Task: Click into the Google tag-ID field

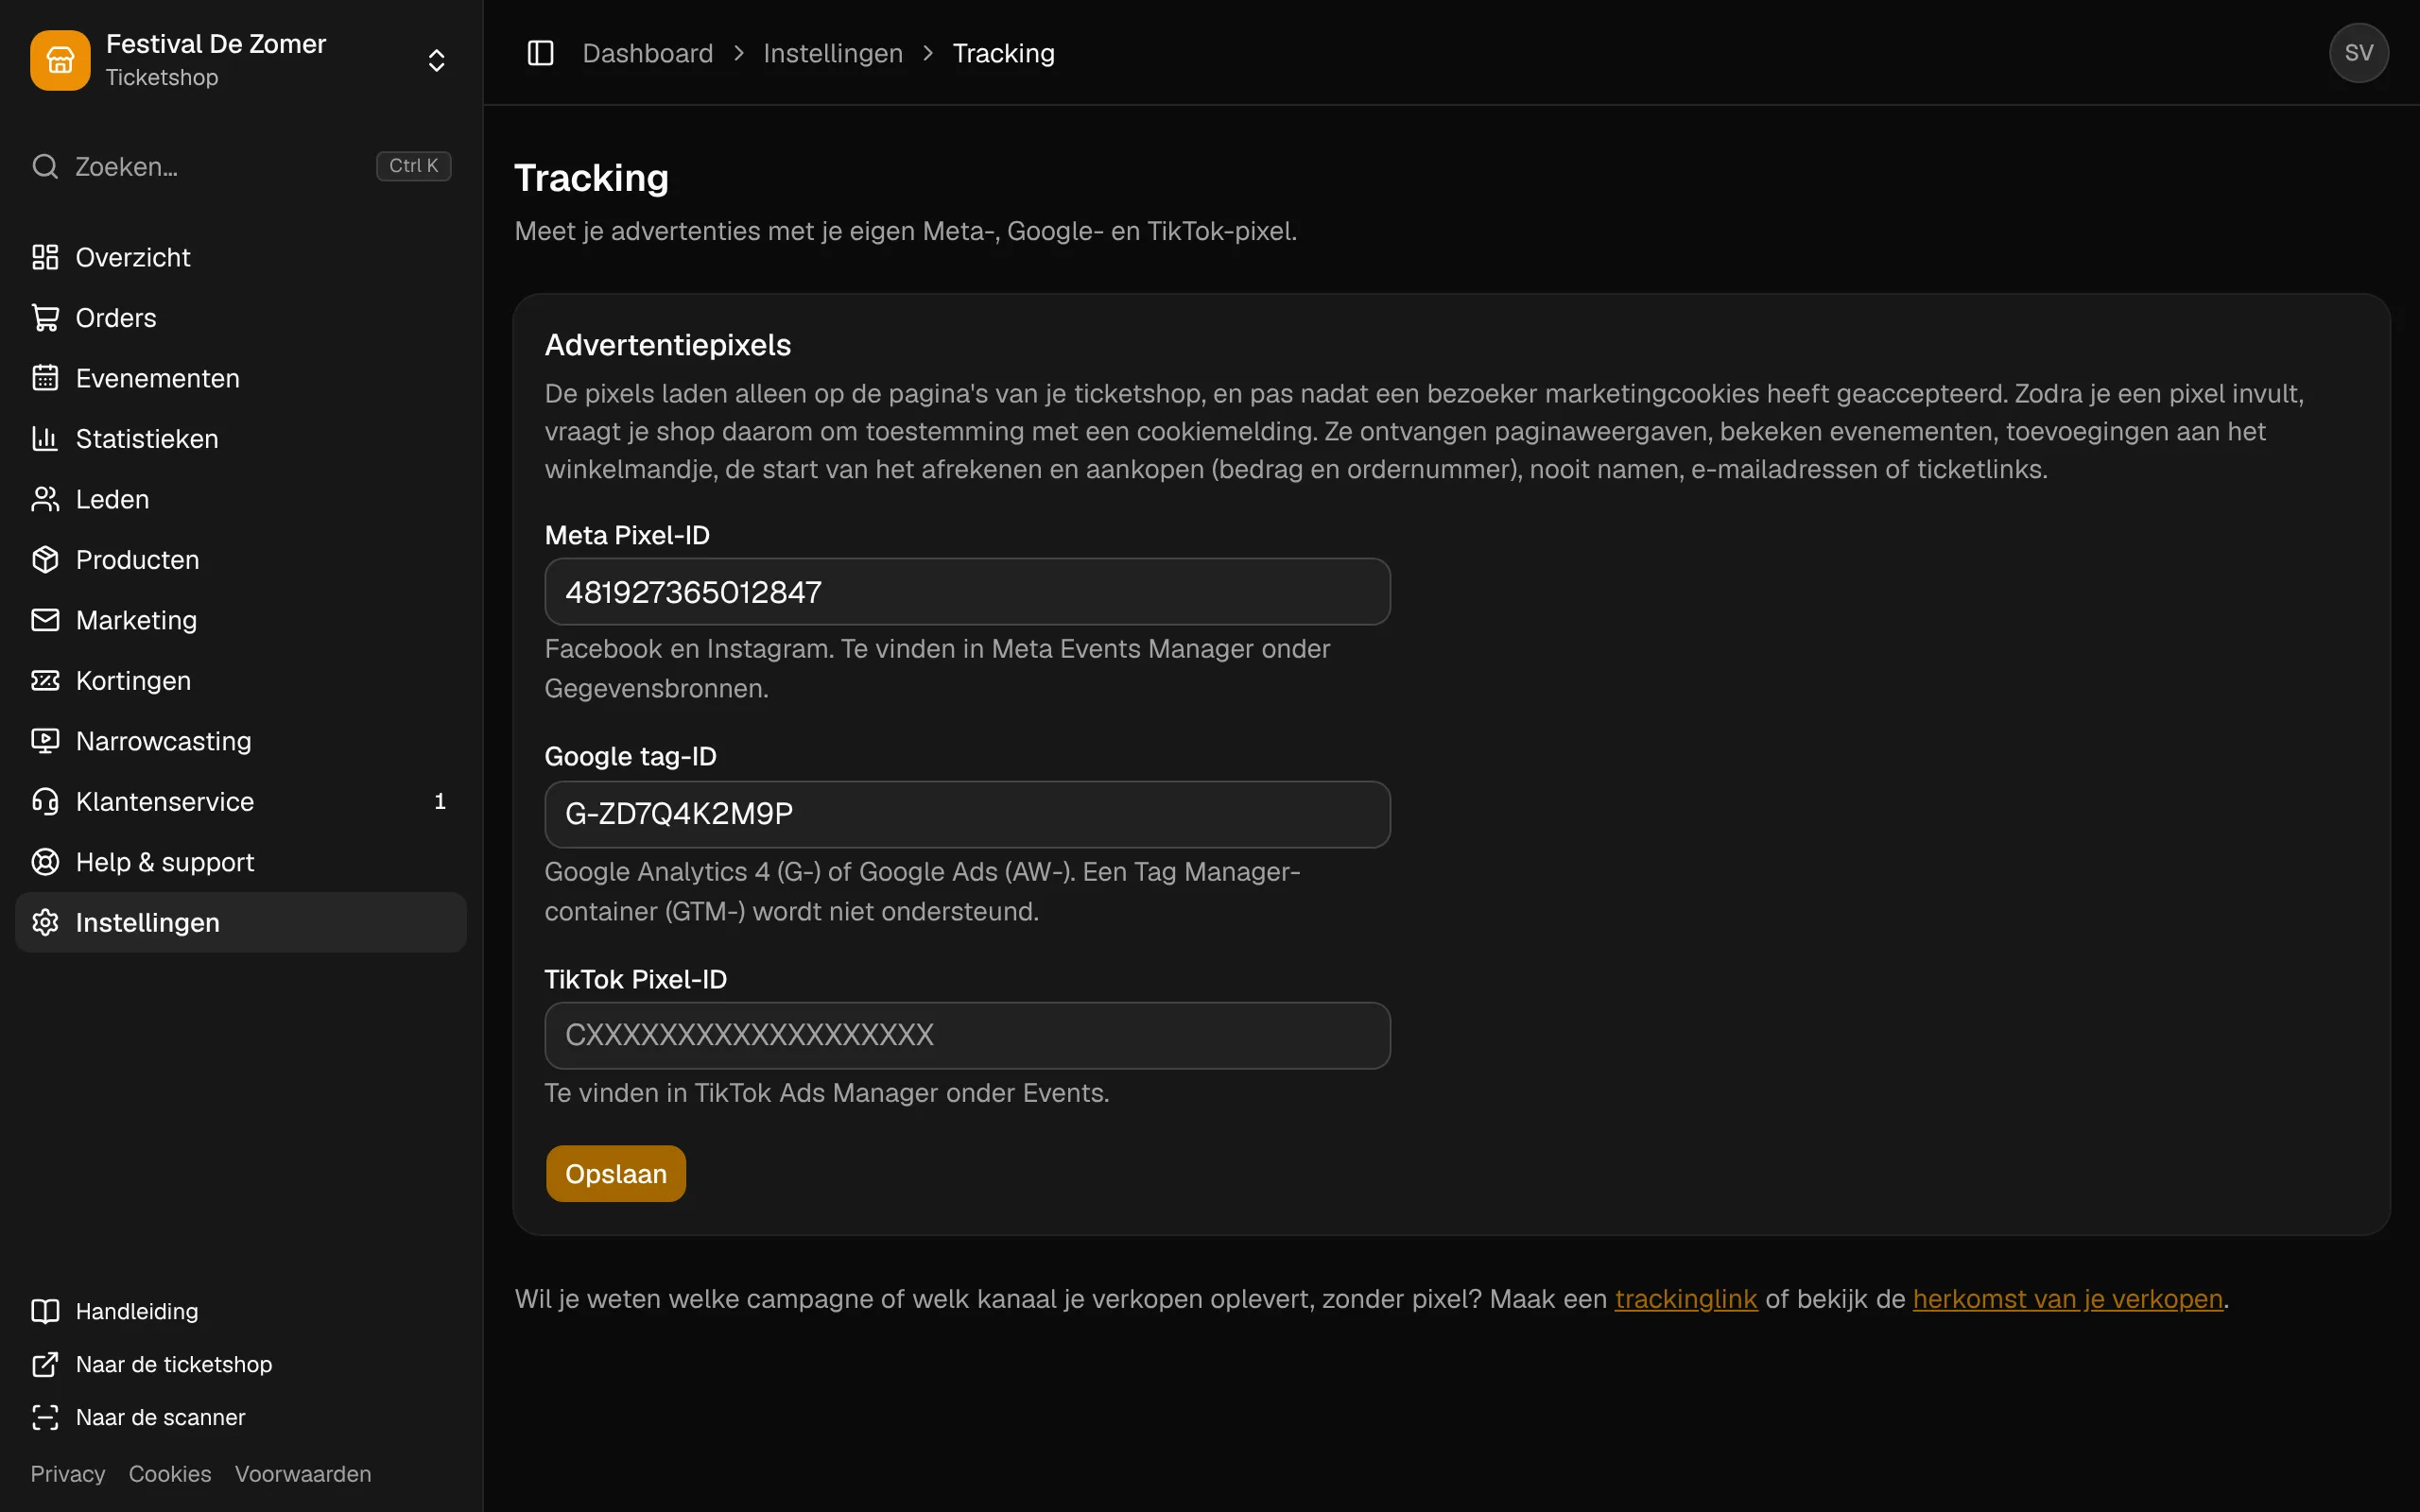Action: (967, 814)
